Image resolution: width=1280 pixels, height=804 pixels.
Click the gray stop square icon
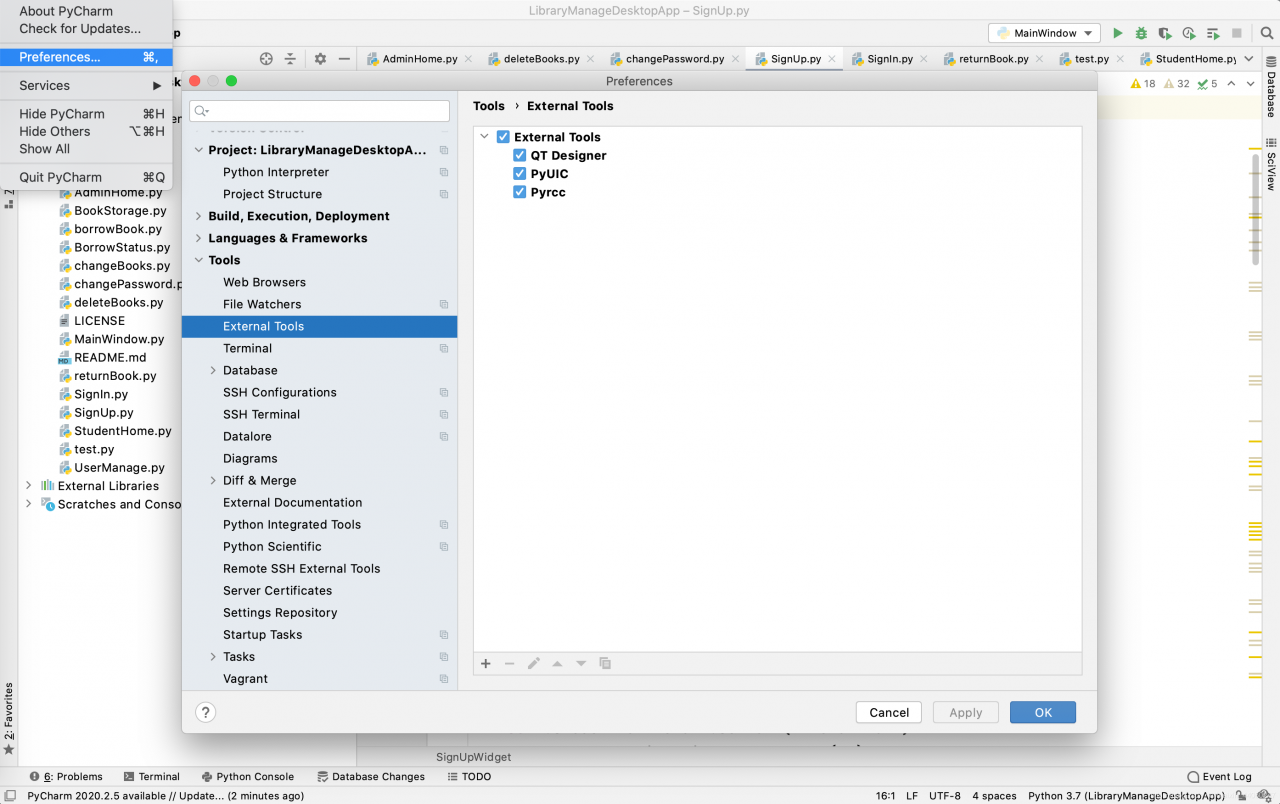(x=1237, y=33)
